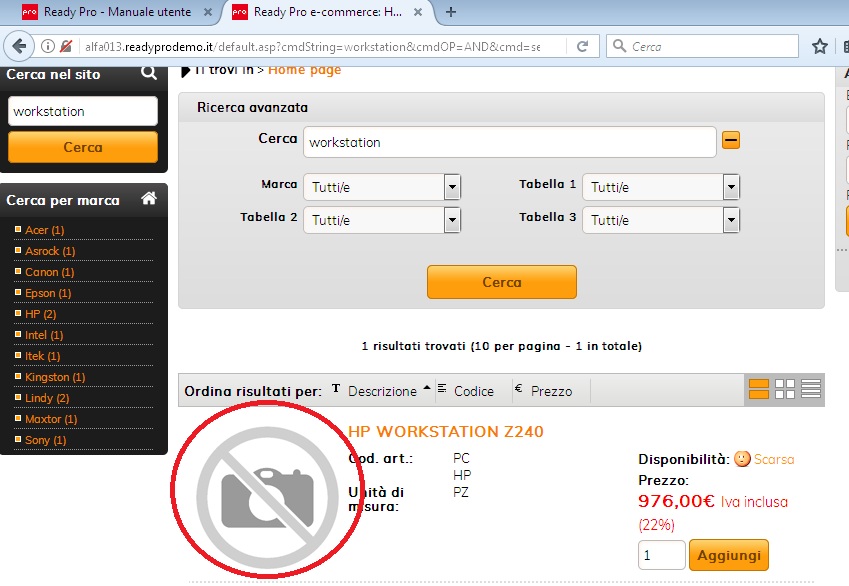Focus the advanced search Cerca text field
This screenshot has width=849, height=586.
point(510,142)
